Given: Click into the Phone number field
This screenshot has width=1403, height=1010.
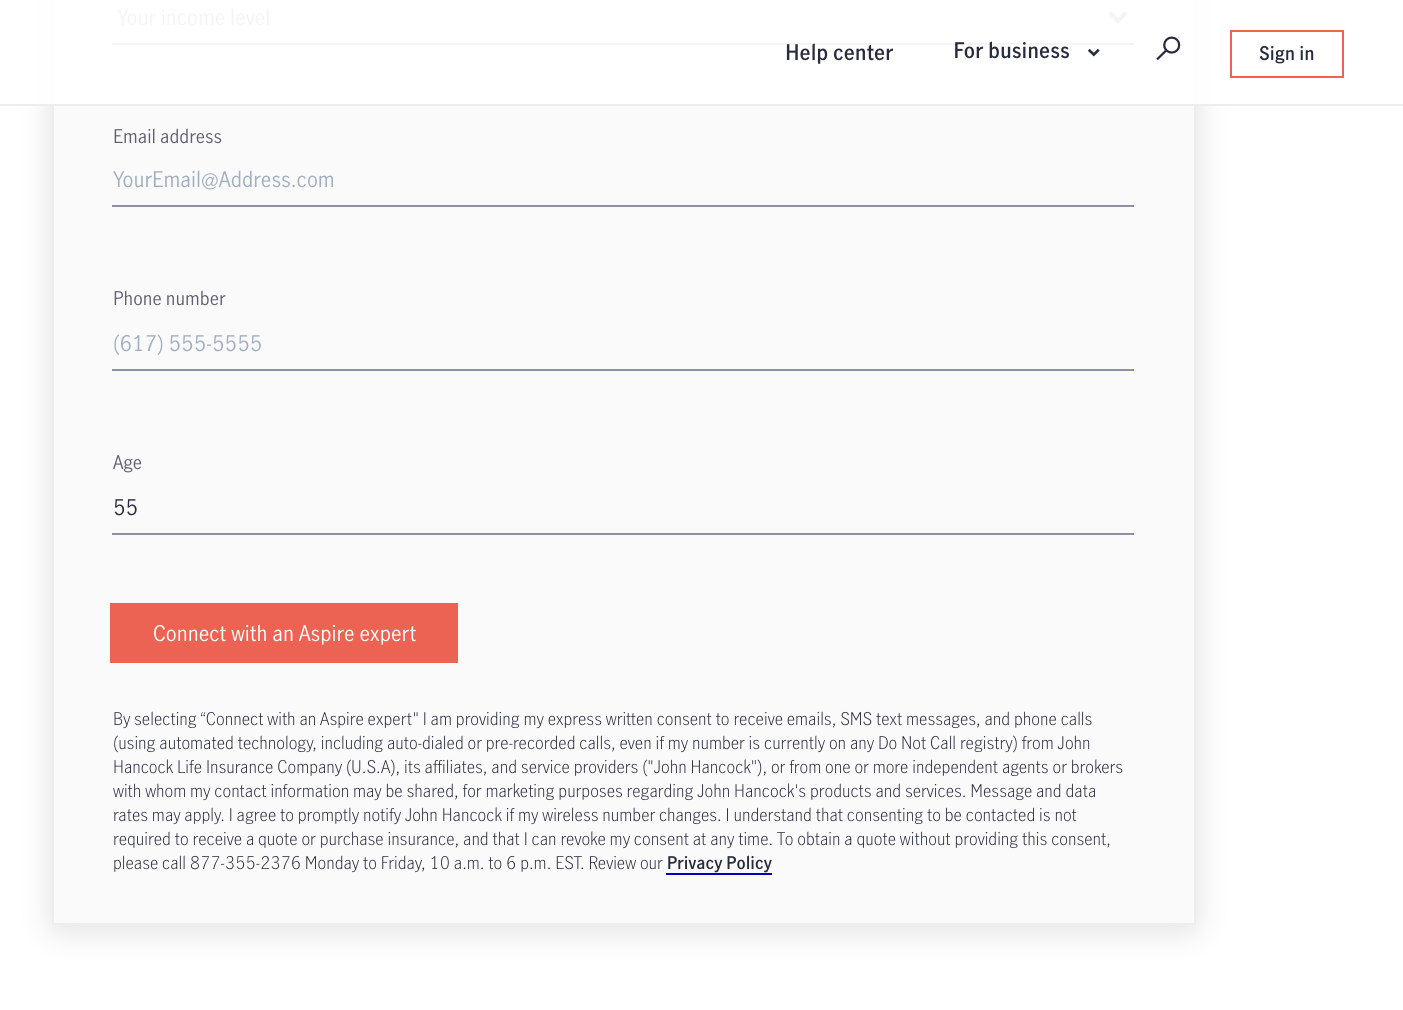Looking at the screenshot, I should tap(622, 345).
